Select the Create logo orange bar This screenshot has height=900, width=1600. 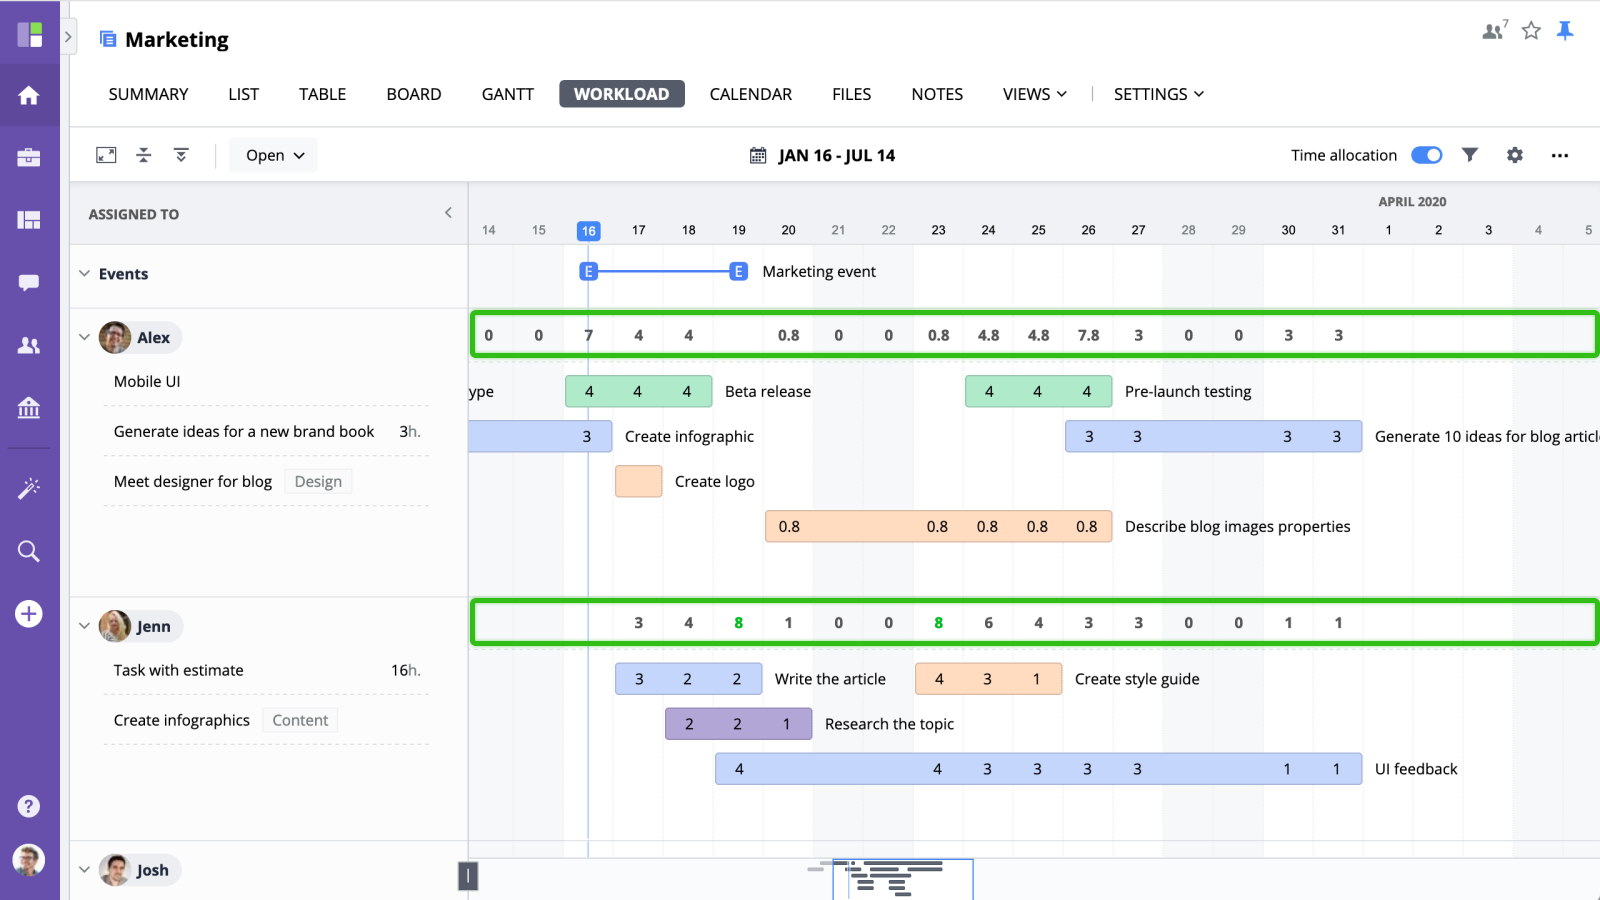638,481
